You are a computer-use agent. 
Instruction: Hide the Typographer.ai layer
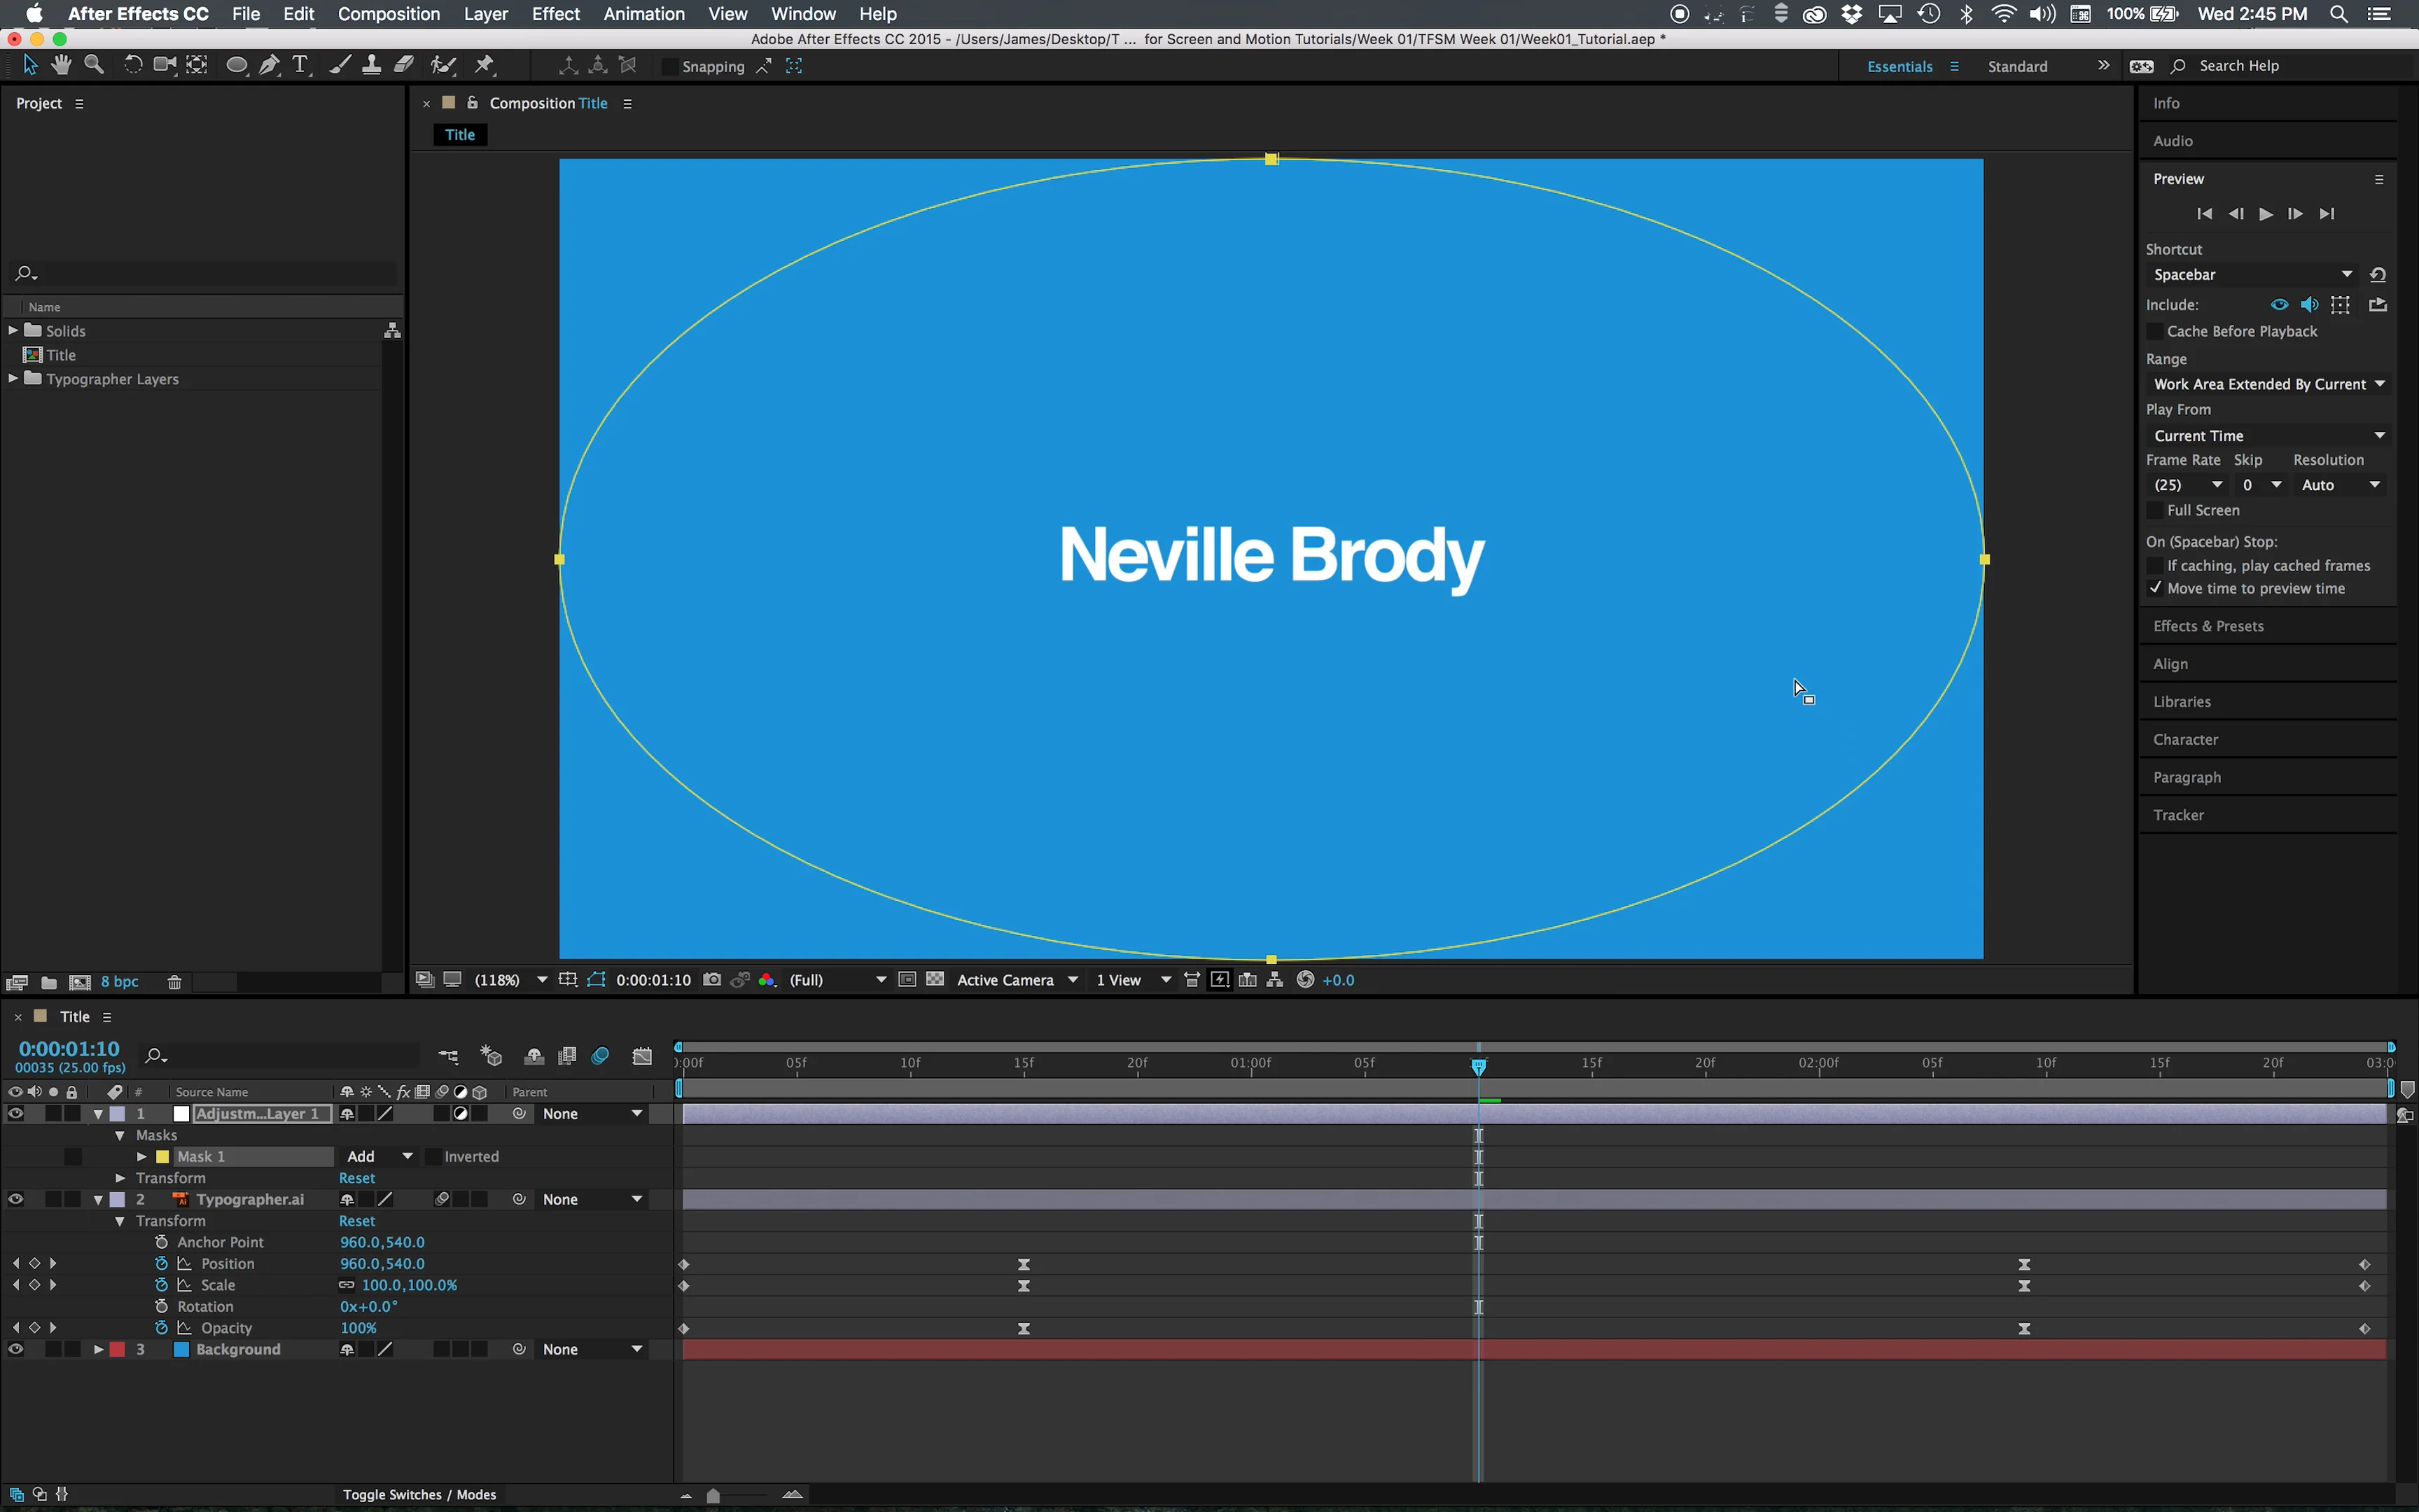(x=16, y=1198)
